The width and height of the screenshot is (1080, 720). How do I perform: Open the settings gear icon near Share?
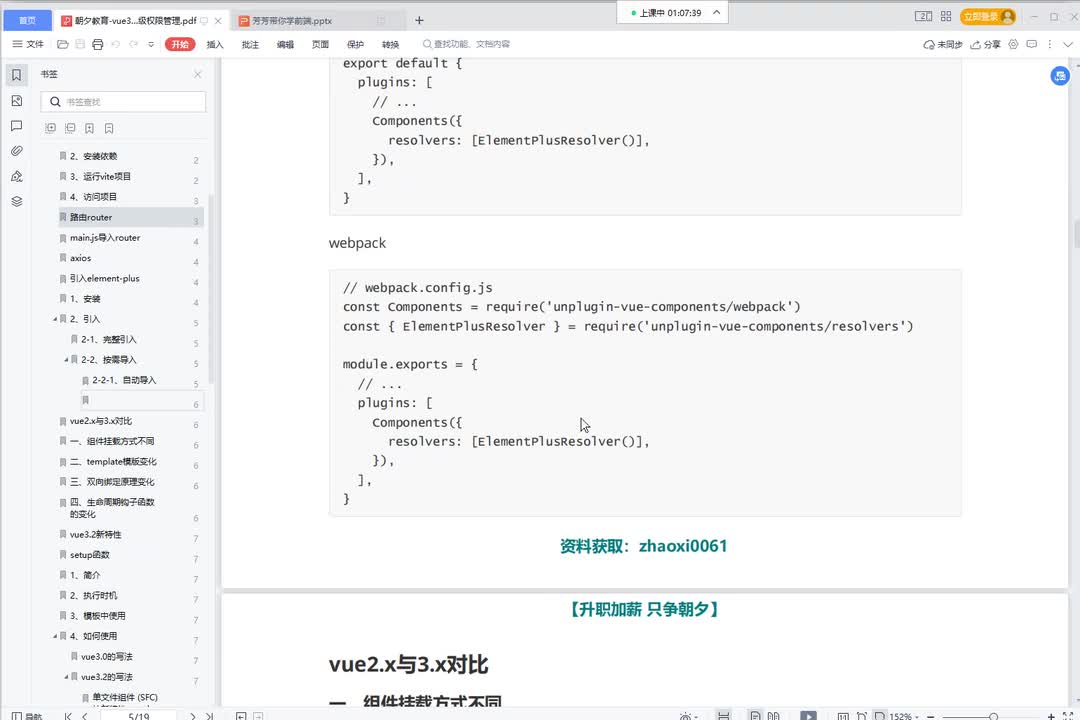tap(1013, 44)
